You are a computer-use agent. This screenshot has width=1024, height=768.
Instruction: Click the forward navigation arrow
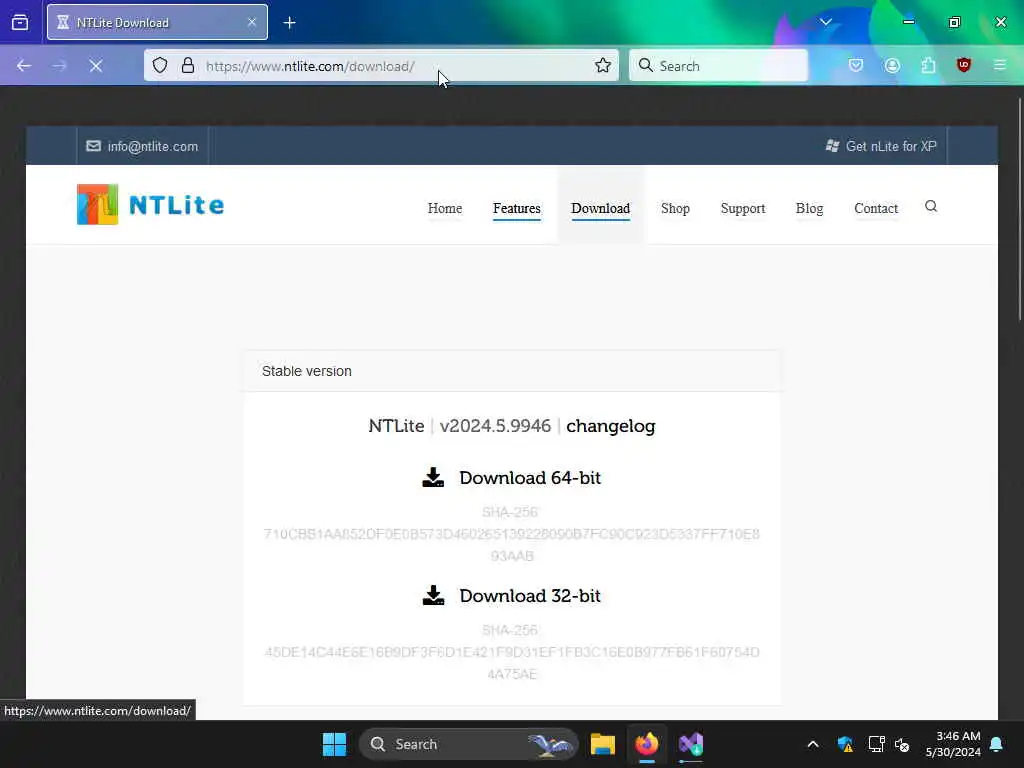(x=59, y=66)
